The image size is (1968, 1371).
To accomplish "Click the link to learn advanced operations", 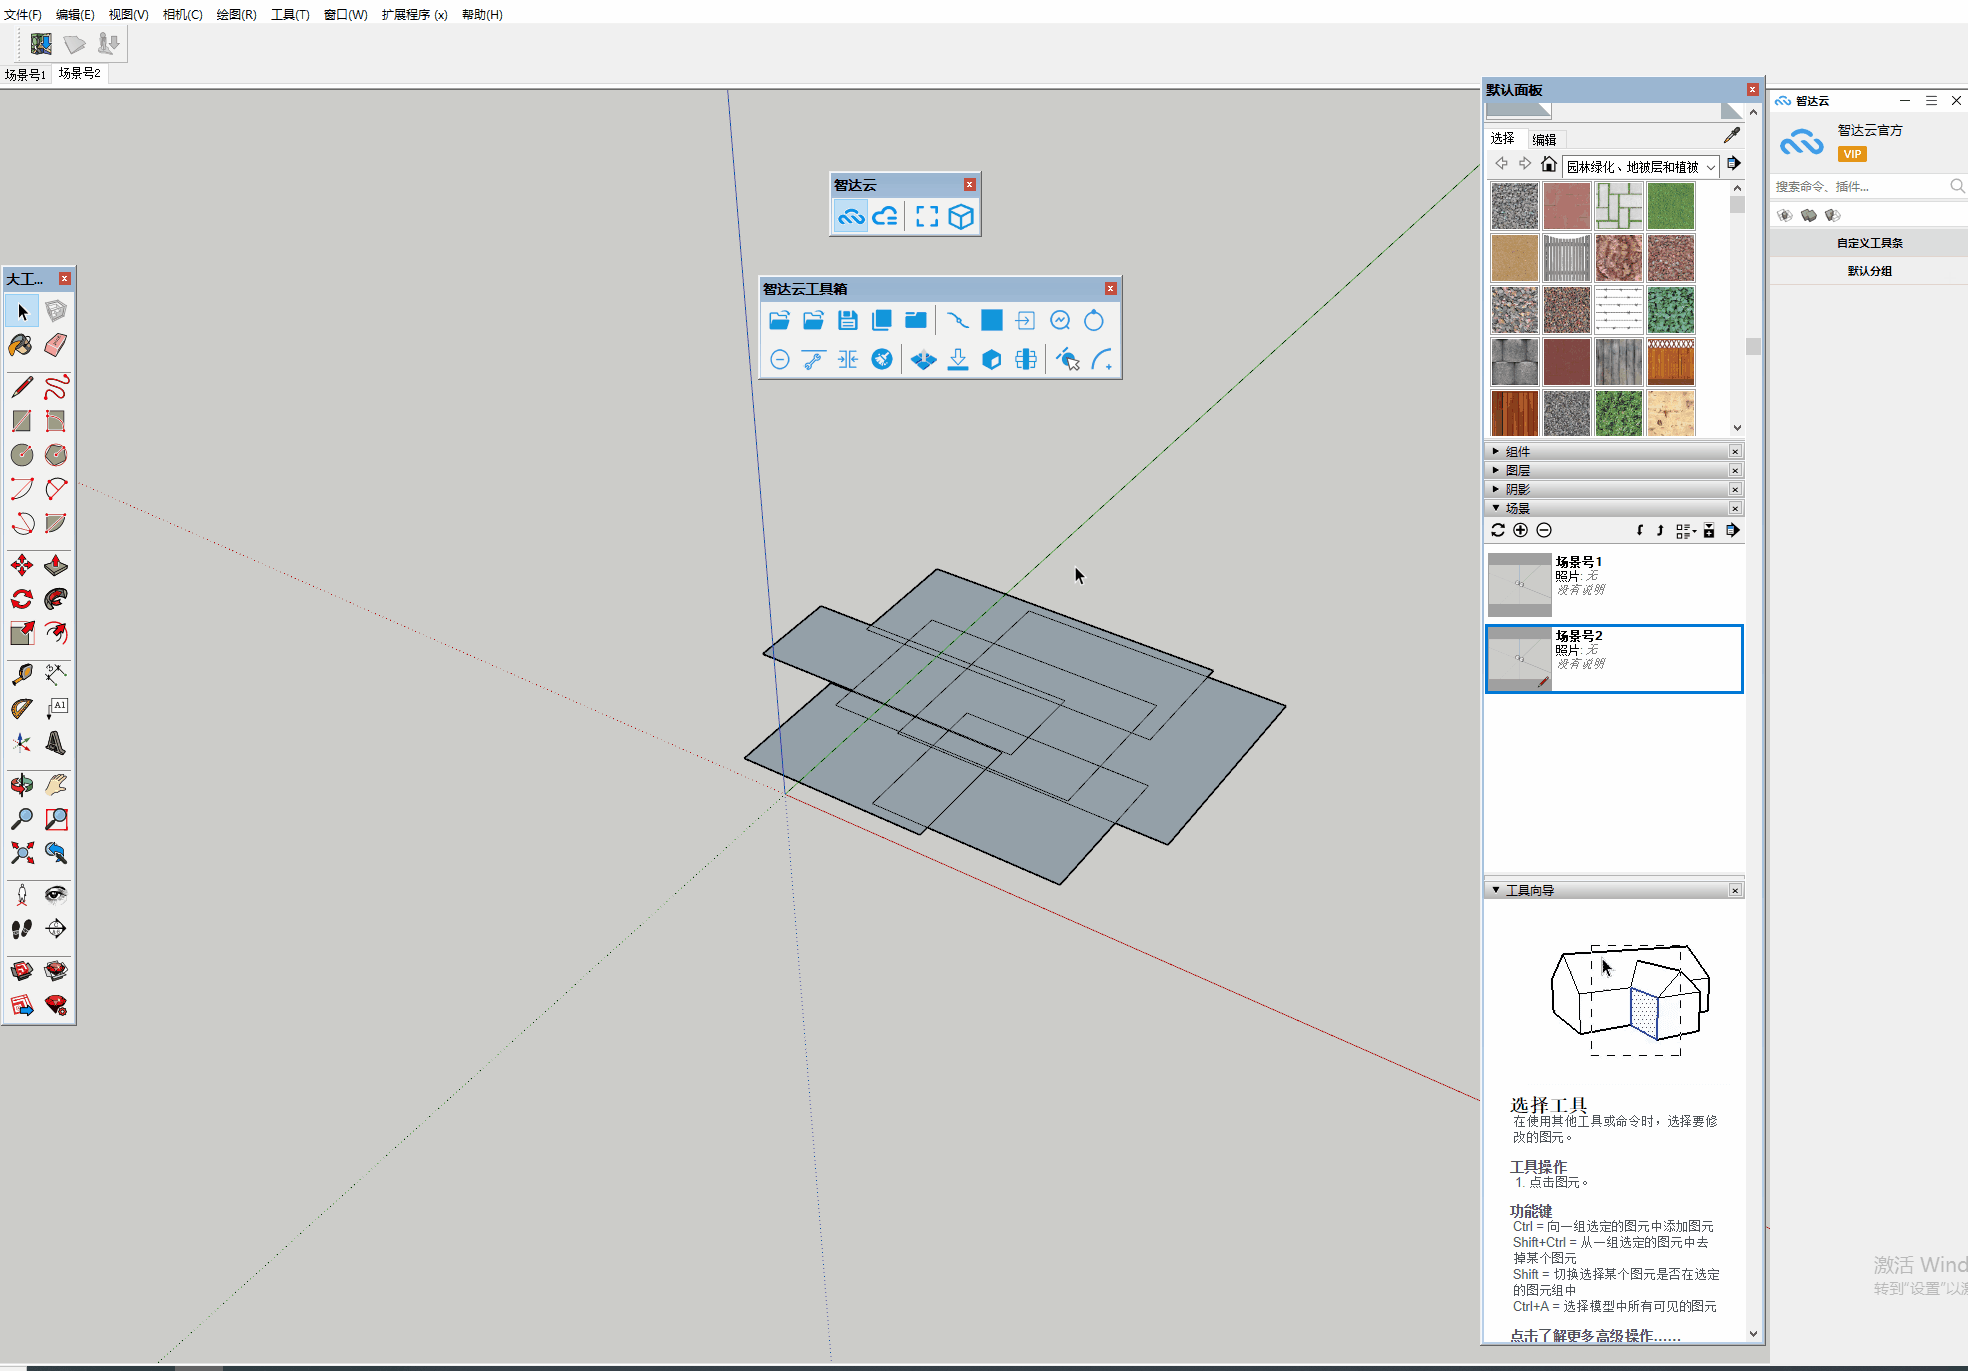I will click(x=1594, y=1335).
